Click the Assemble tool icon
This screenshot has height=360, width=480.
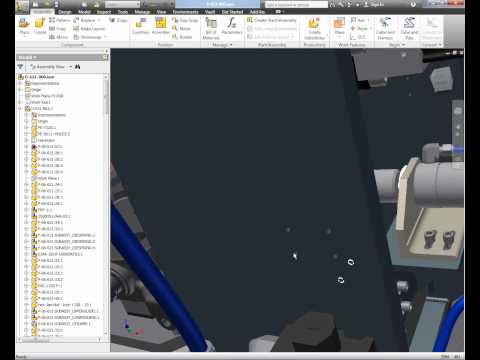click(160, 26)
